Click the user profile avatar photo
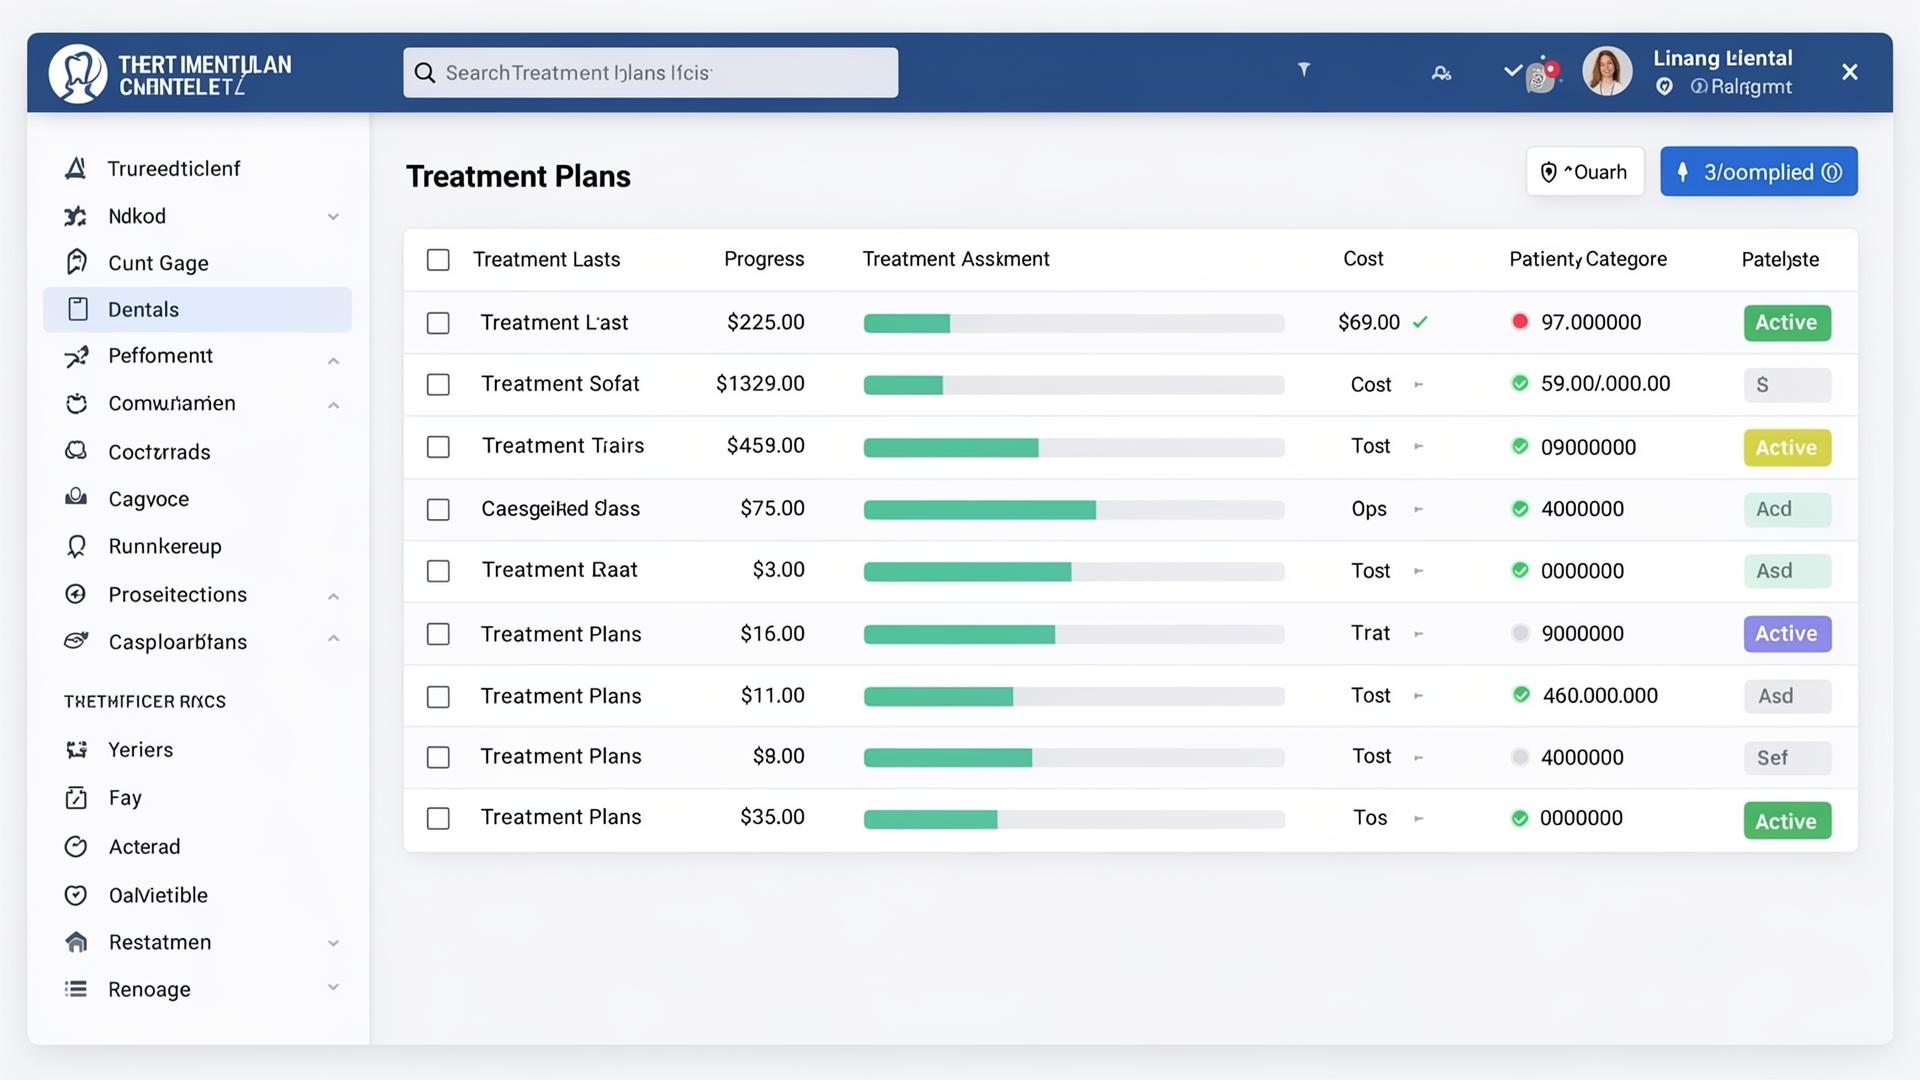Viewport: 1920px width, 1080px height. pos(1607,72)
